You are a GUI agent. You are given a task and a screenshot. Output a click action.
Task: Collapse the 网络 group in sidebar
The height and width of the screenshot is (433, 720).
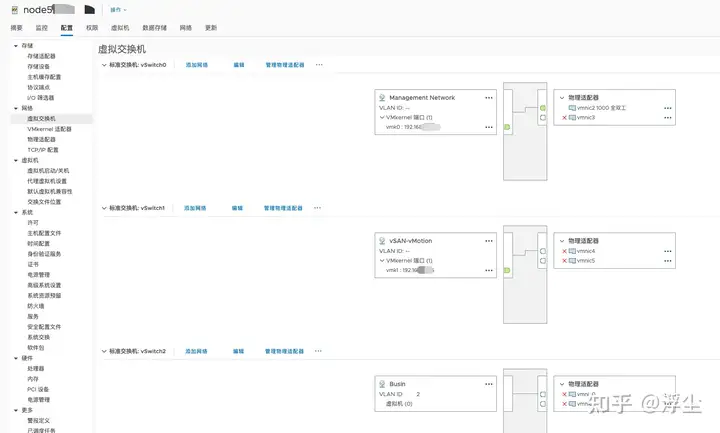[x=16, y=108]
